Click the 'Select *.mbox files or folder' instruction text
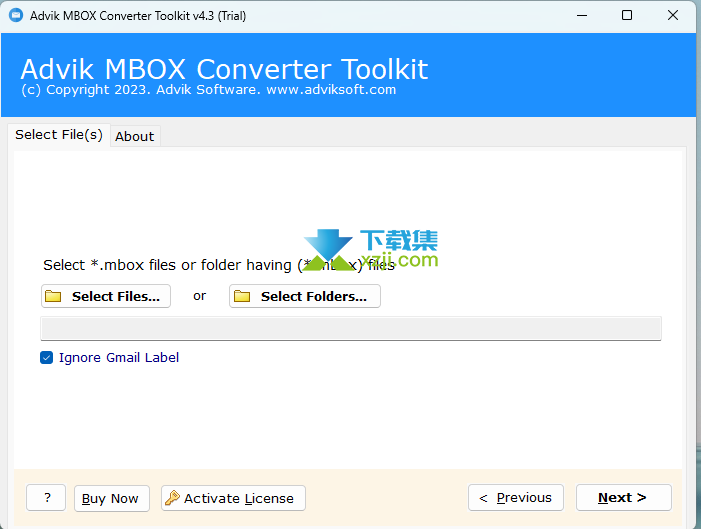 click(219, 265)
